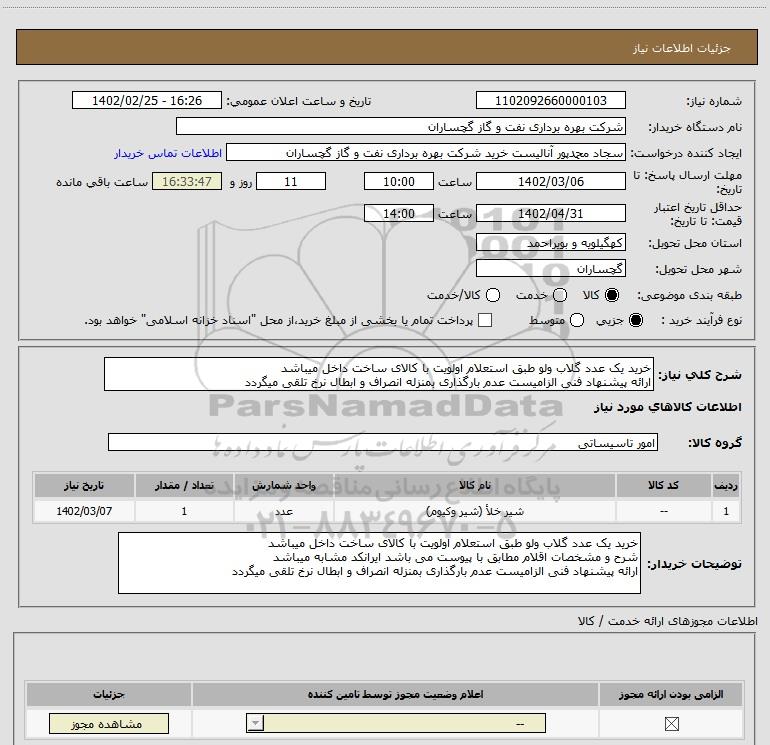
Task: Click the delivery city field گچساران
Action: pos(550,268)
